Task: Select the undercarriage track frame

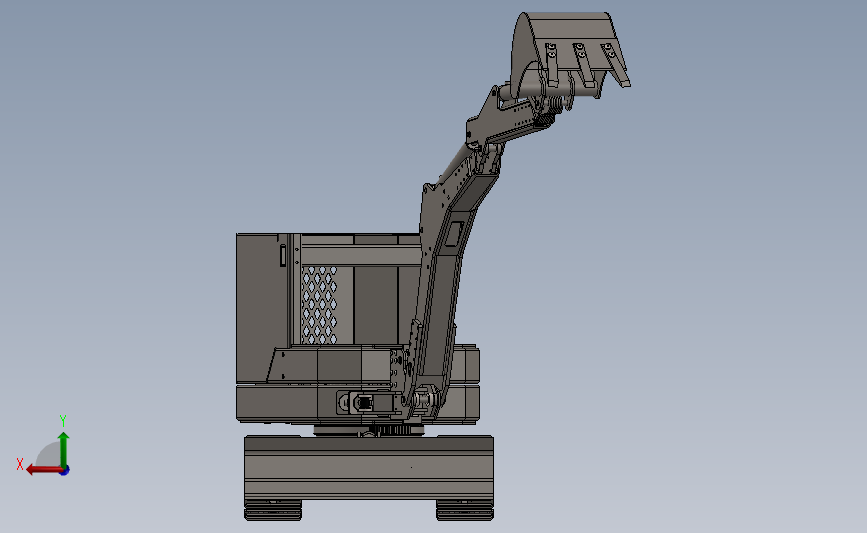Action: click(x=369, y=468)
